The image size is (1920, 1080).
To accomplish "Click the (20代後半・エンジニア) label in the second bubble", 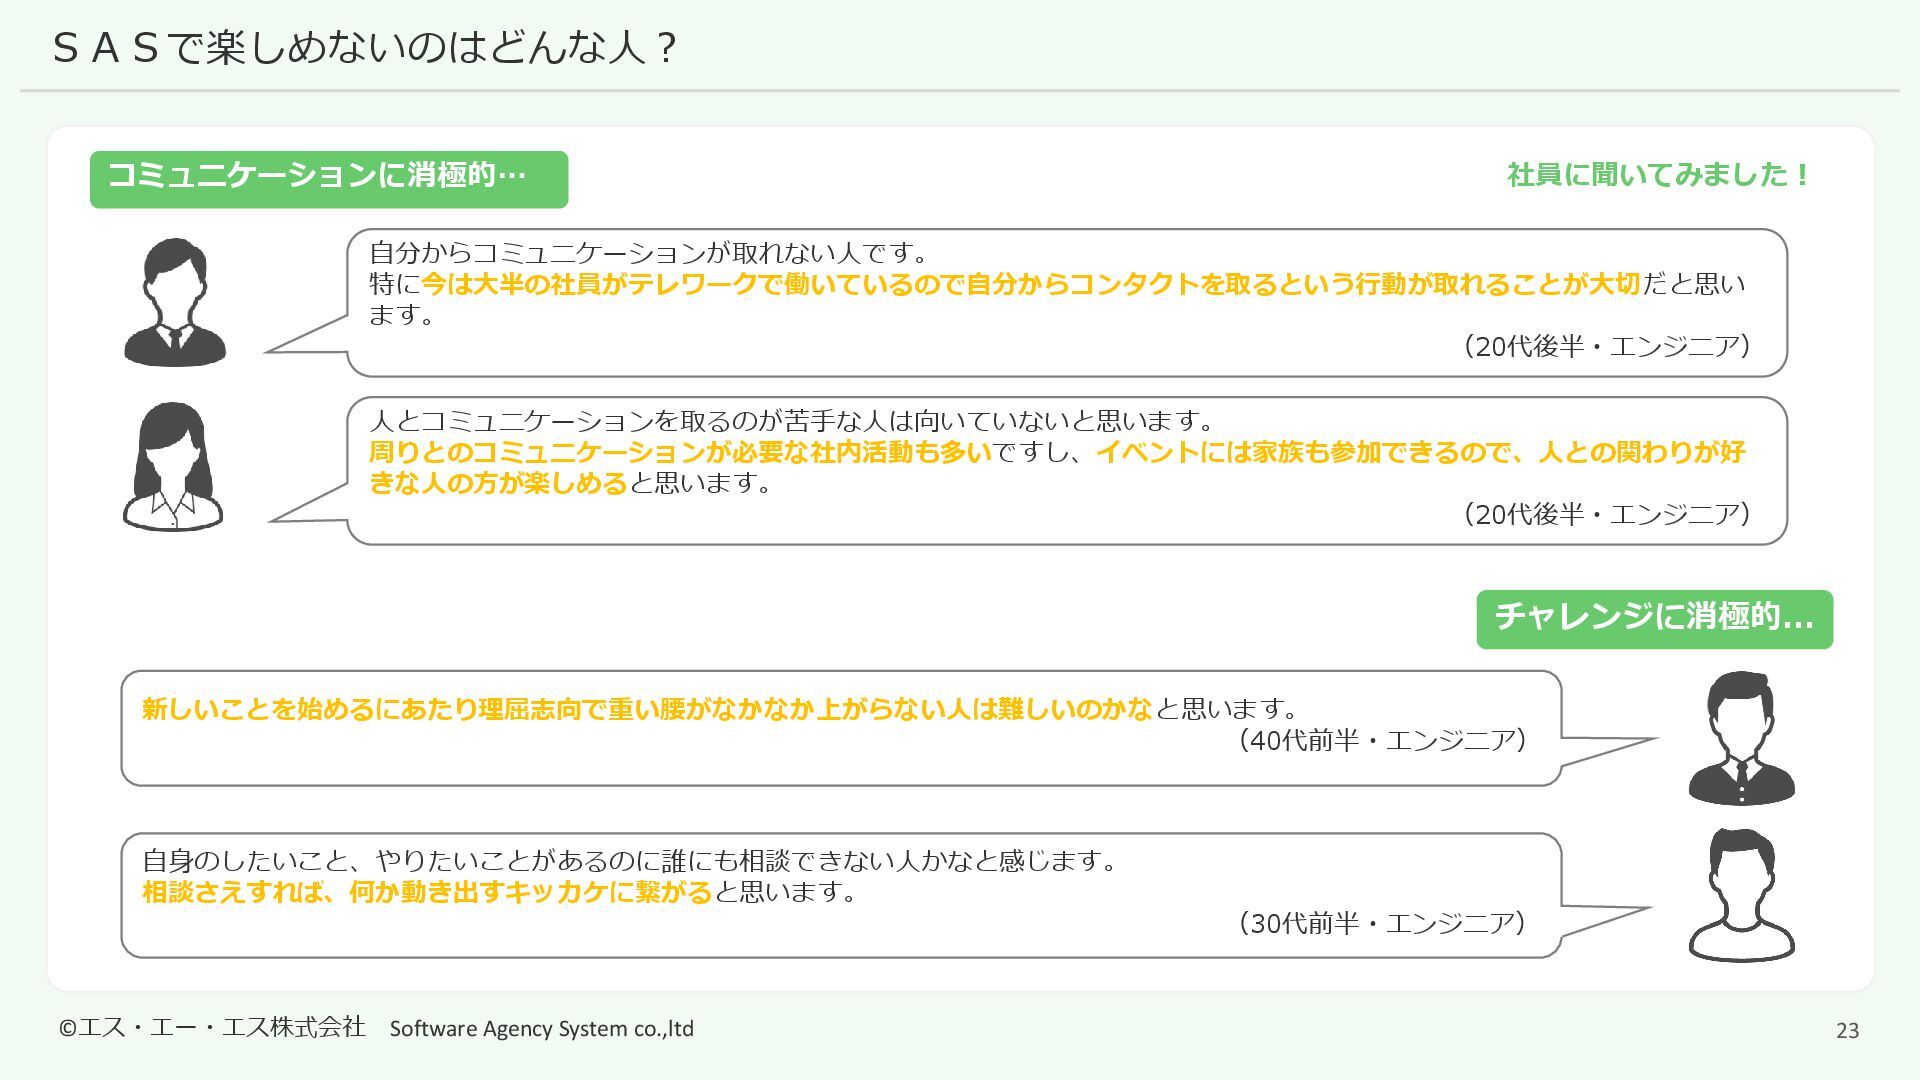I will click(1607, 514).
